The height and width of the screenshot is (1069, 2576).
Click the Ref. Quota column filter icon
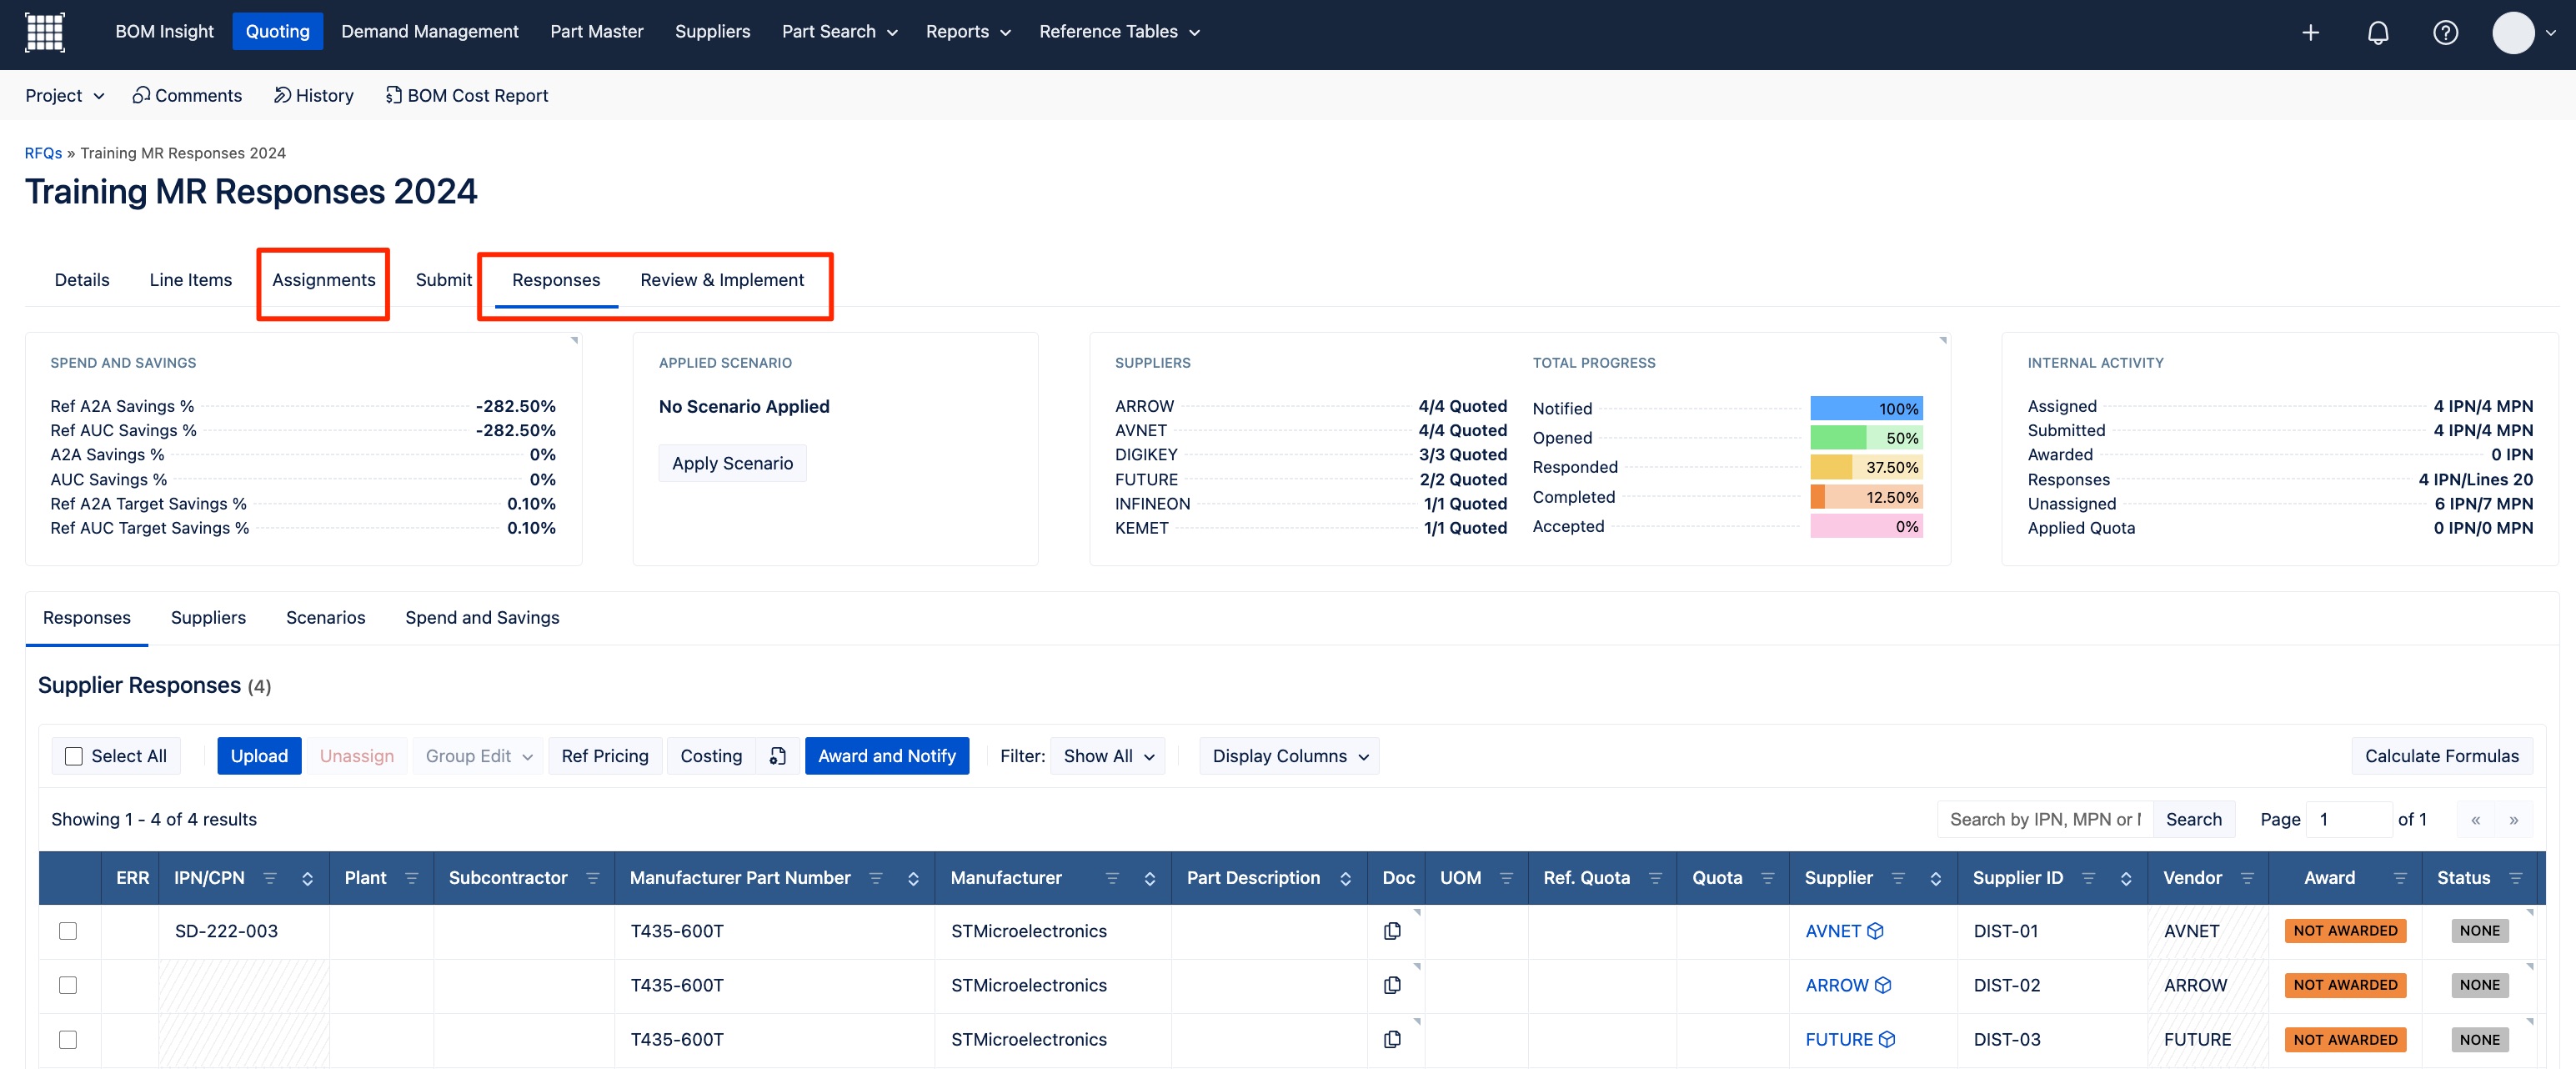(1655, 878)
